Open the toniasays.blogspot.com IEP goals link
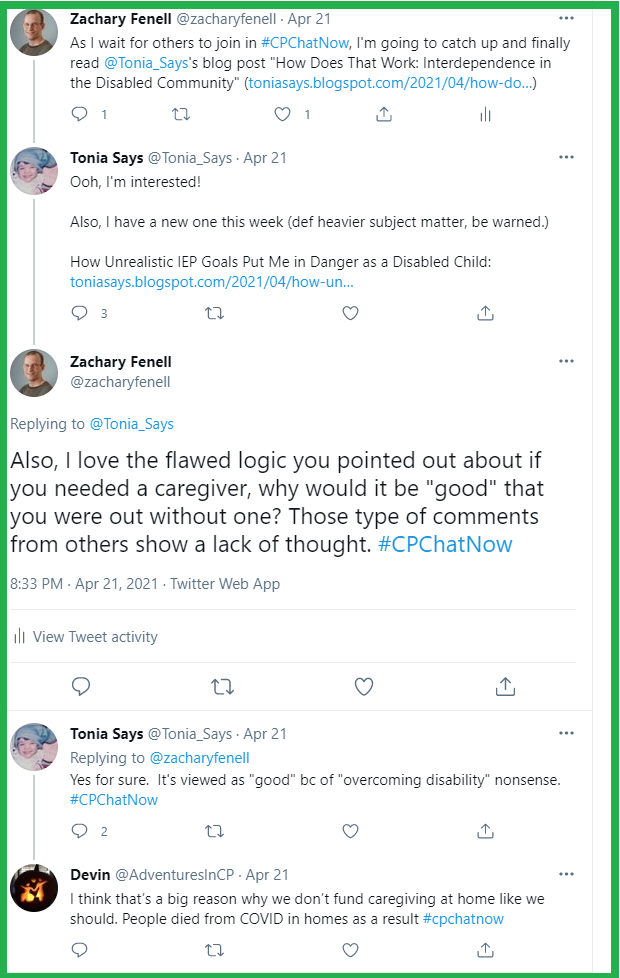 (x=212, y=282)
